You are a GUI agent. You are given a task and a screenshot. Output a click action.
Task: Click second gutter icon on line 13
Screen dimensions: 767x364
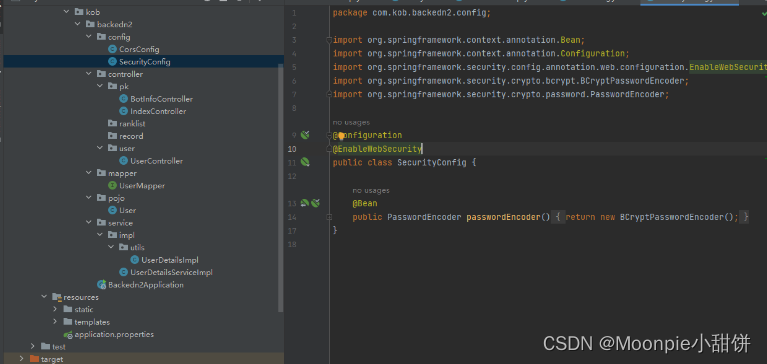(316, 203)
